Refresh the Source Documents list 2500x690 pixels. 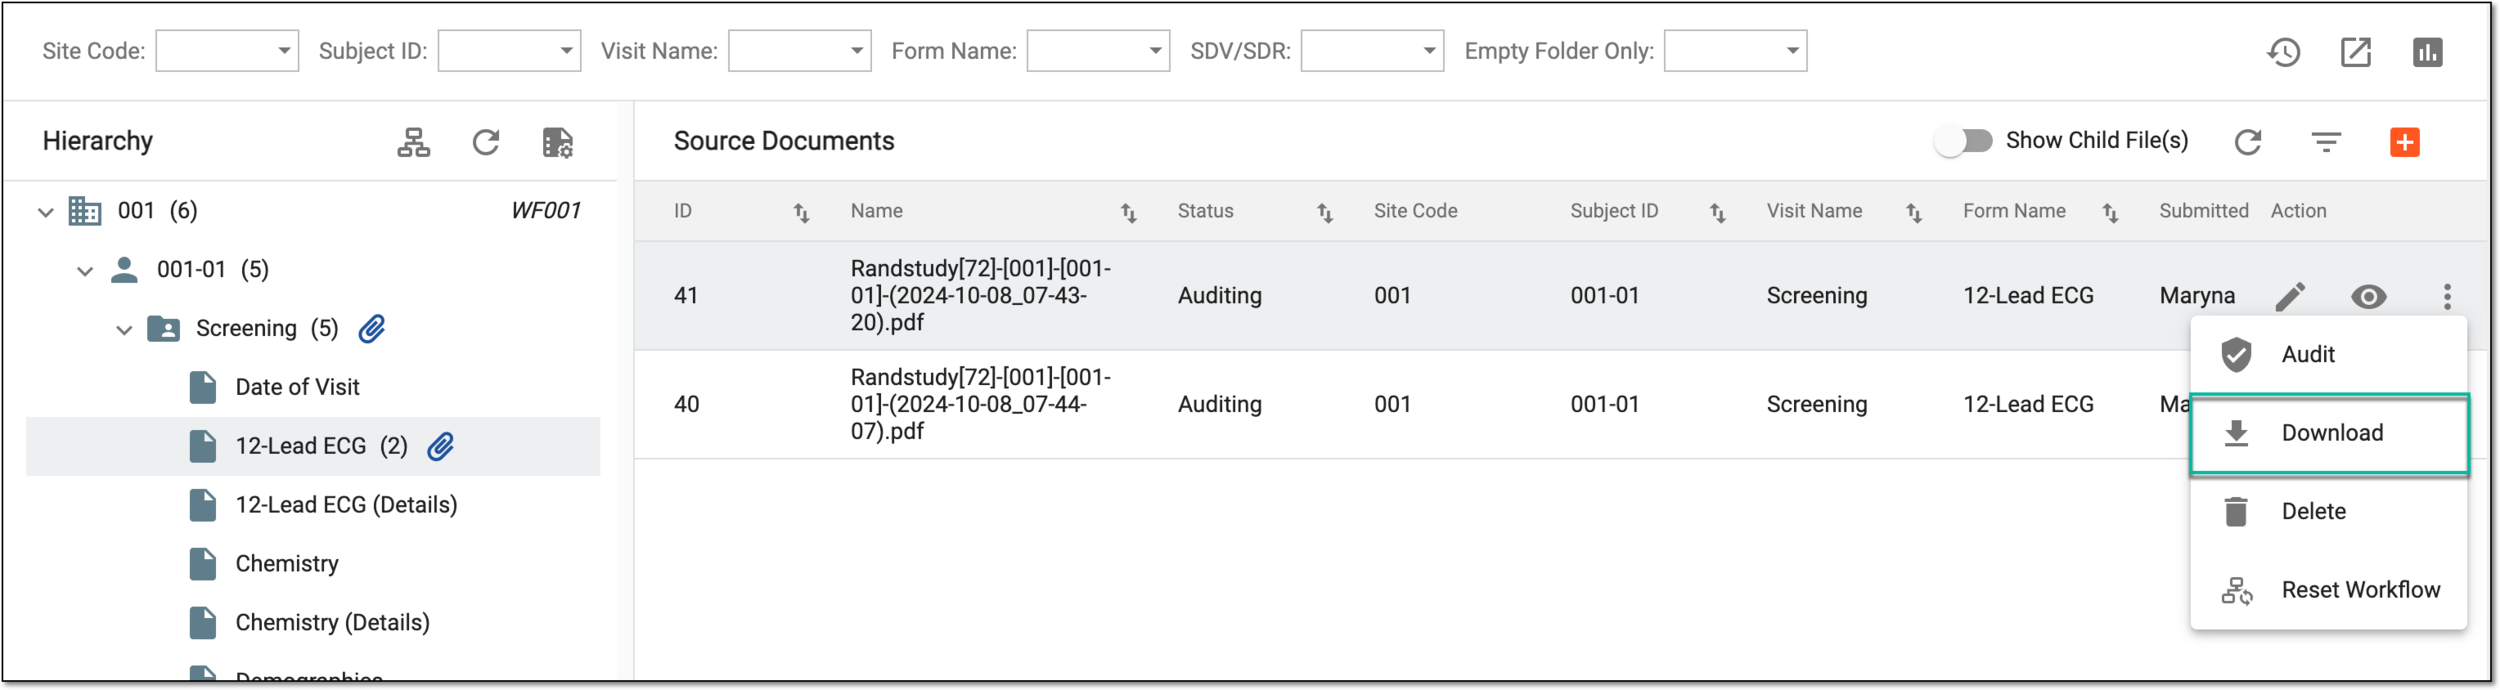pyautogui.click(x=2248, y=142)
